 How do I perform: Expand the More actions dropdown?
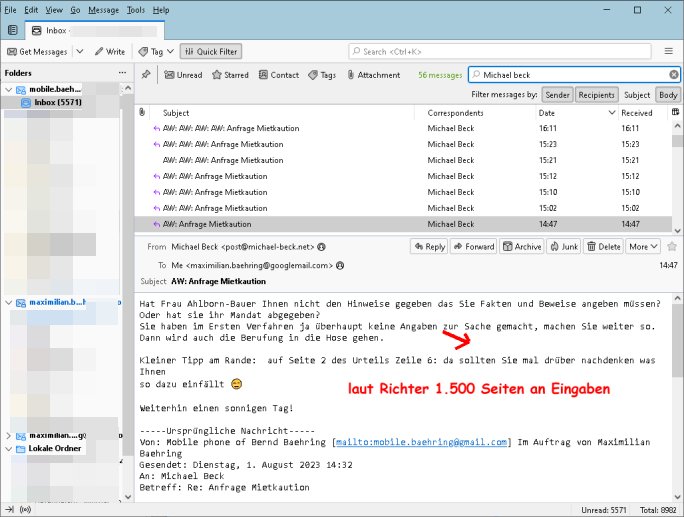click(641, 246)
